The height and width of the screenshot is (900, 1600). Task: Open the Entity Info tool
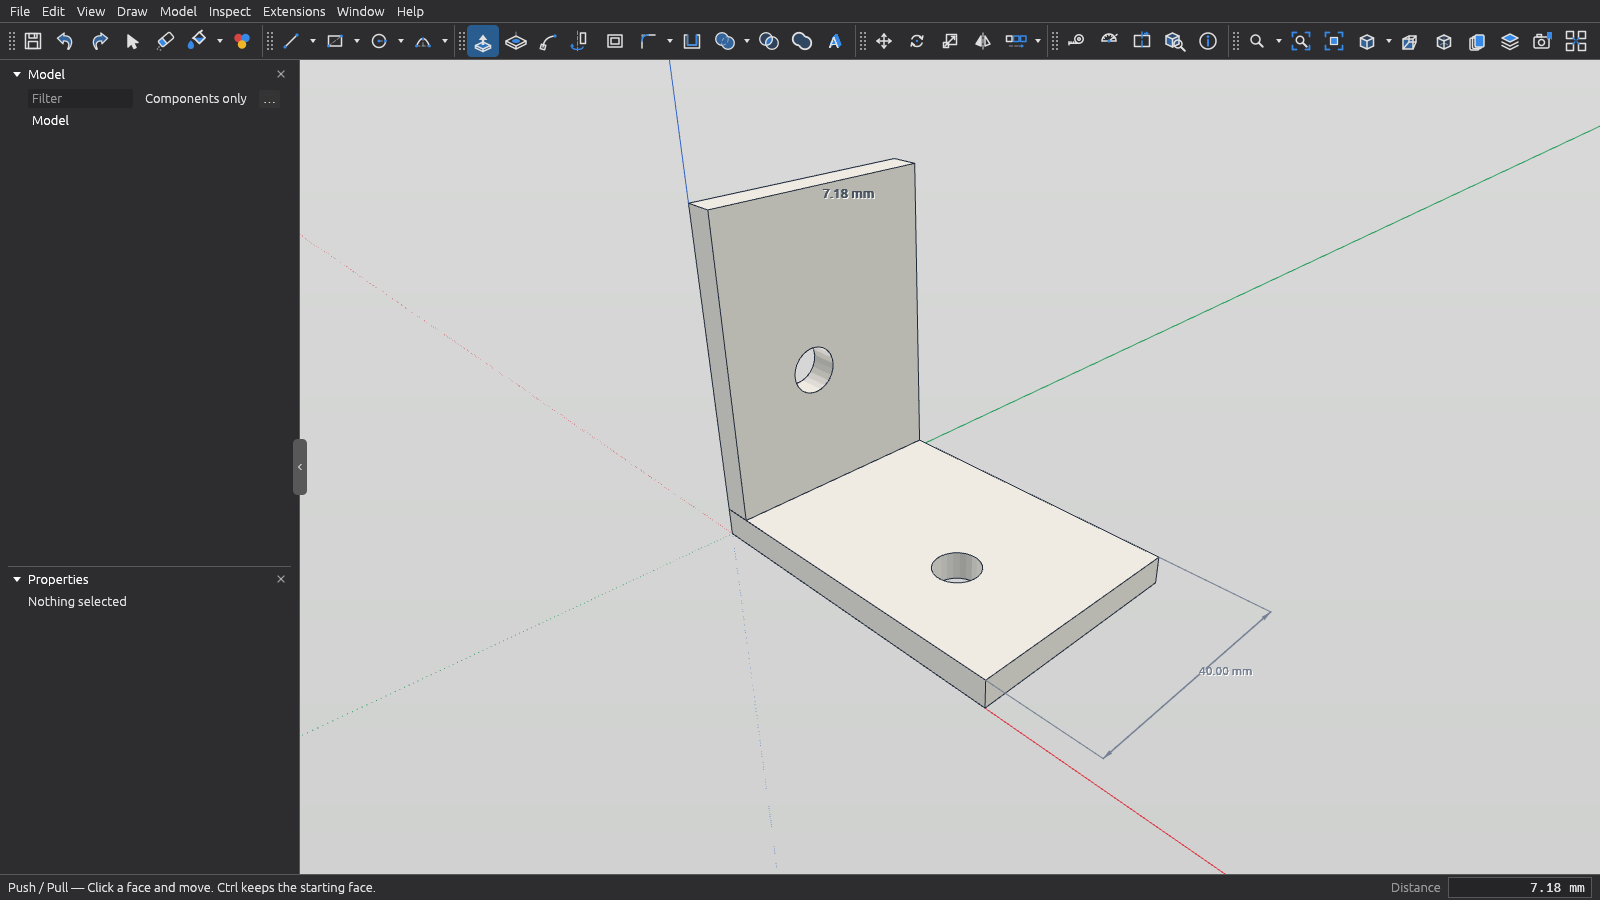point(1208,41)
